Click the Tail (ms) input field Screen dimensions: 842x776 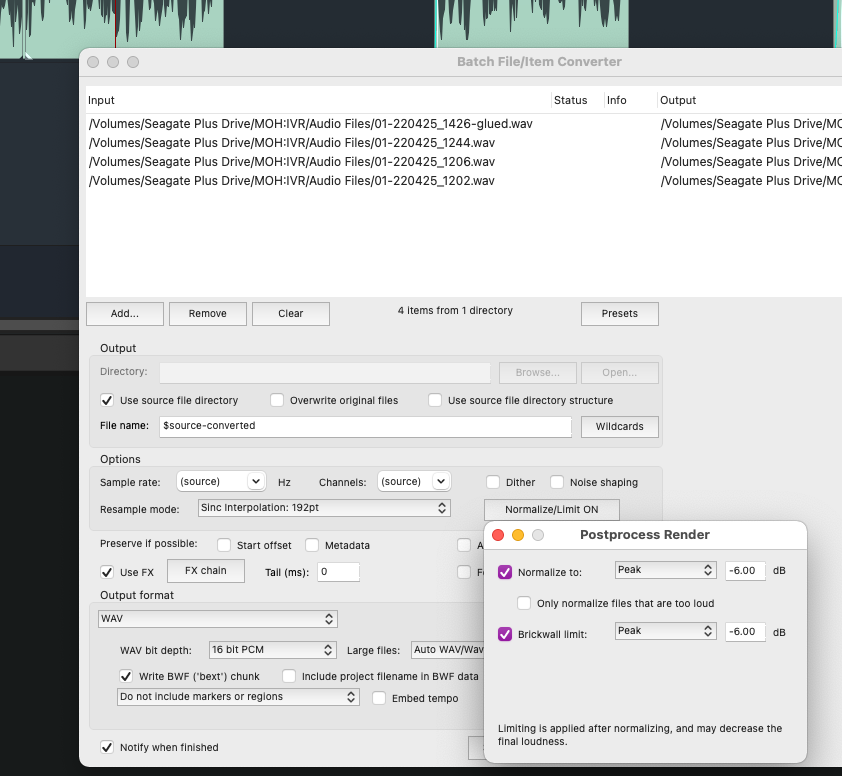pos(339,572)
